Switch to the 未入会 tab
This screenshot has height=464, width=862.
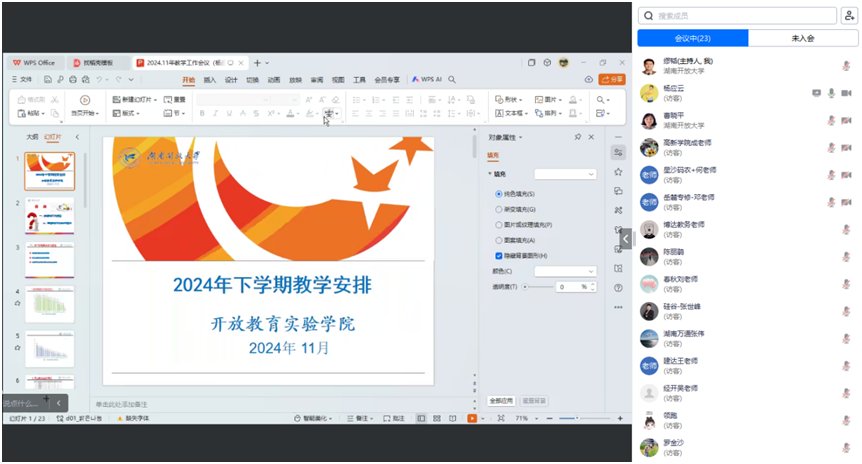tap(803, 38)
